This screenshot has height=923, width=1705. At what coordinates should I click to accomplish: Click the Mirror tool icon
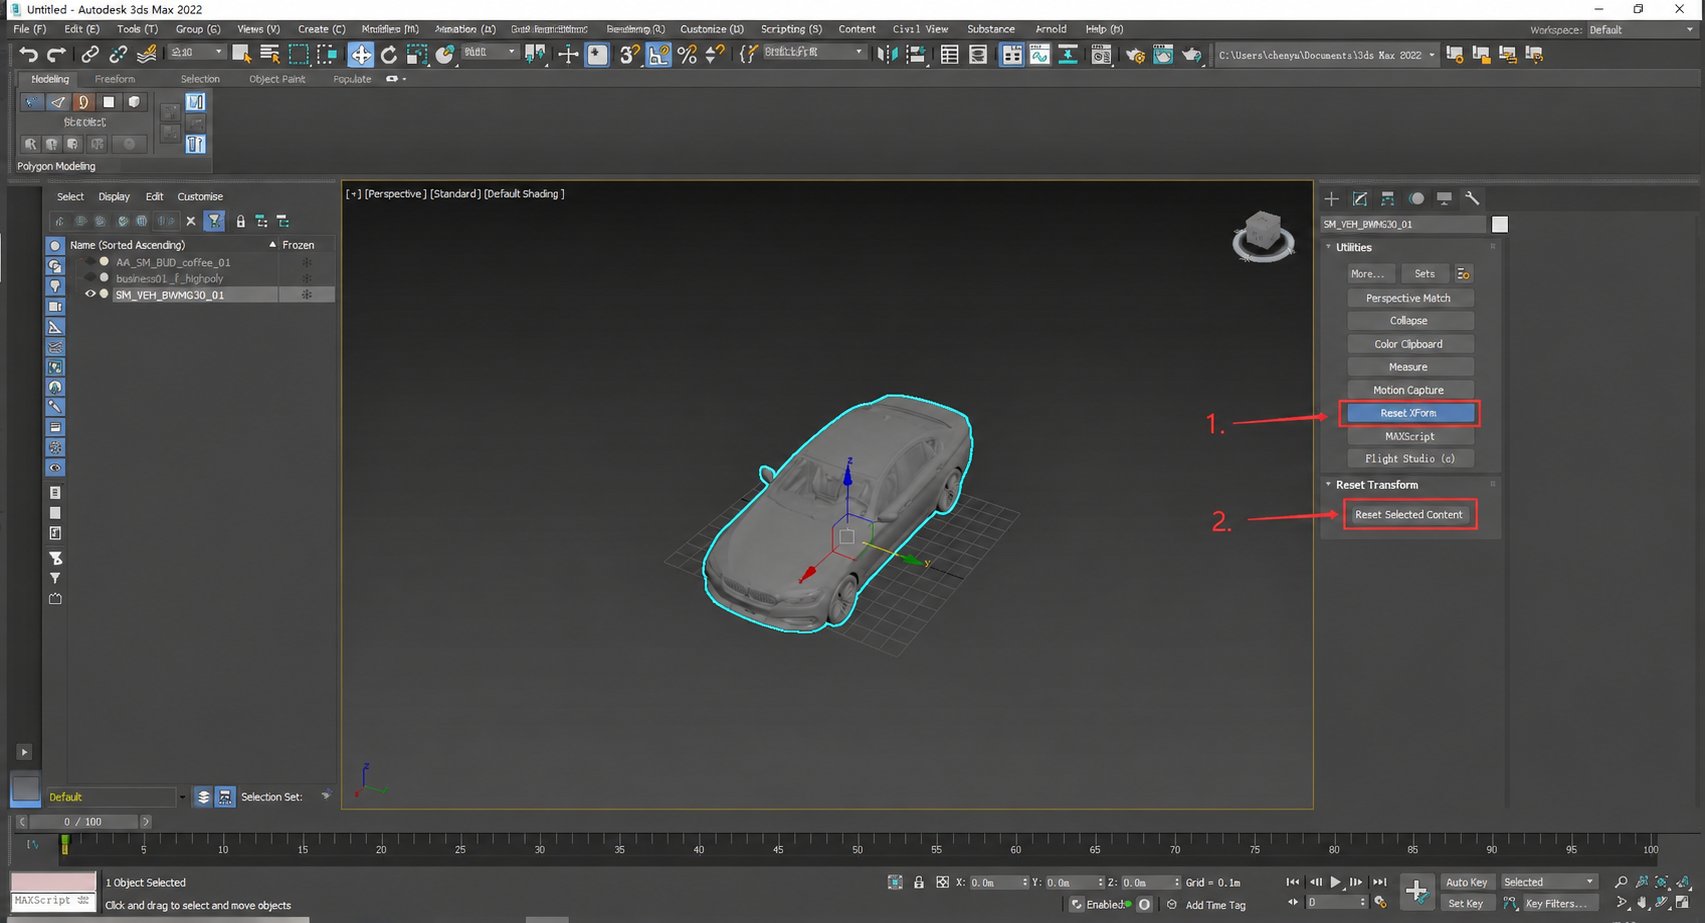(x=887, y=54)
